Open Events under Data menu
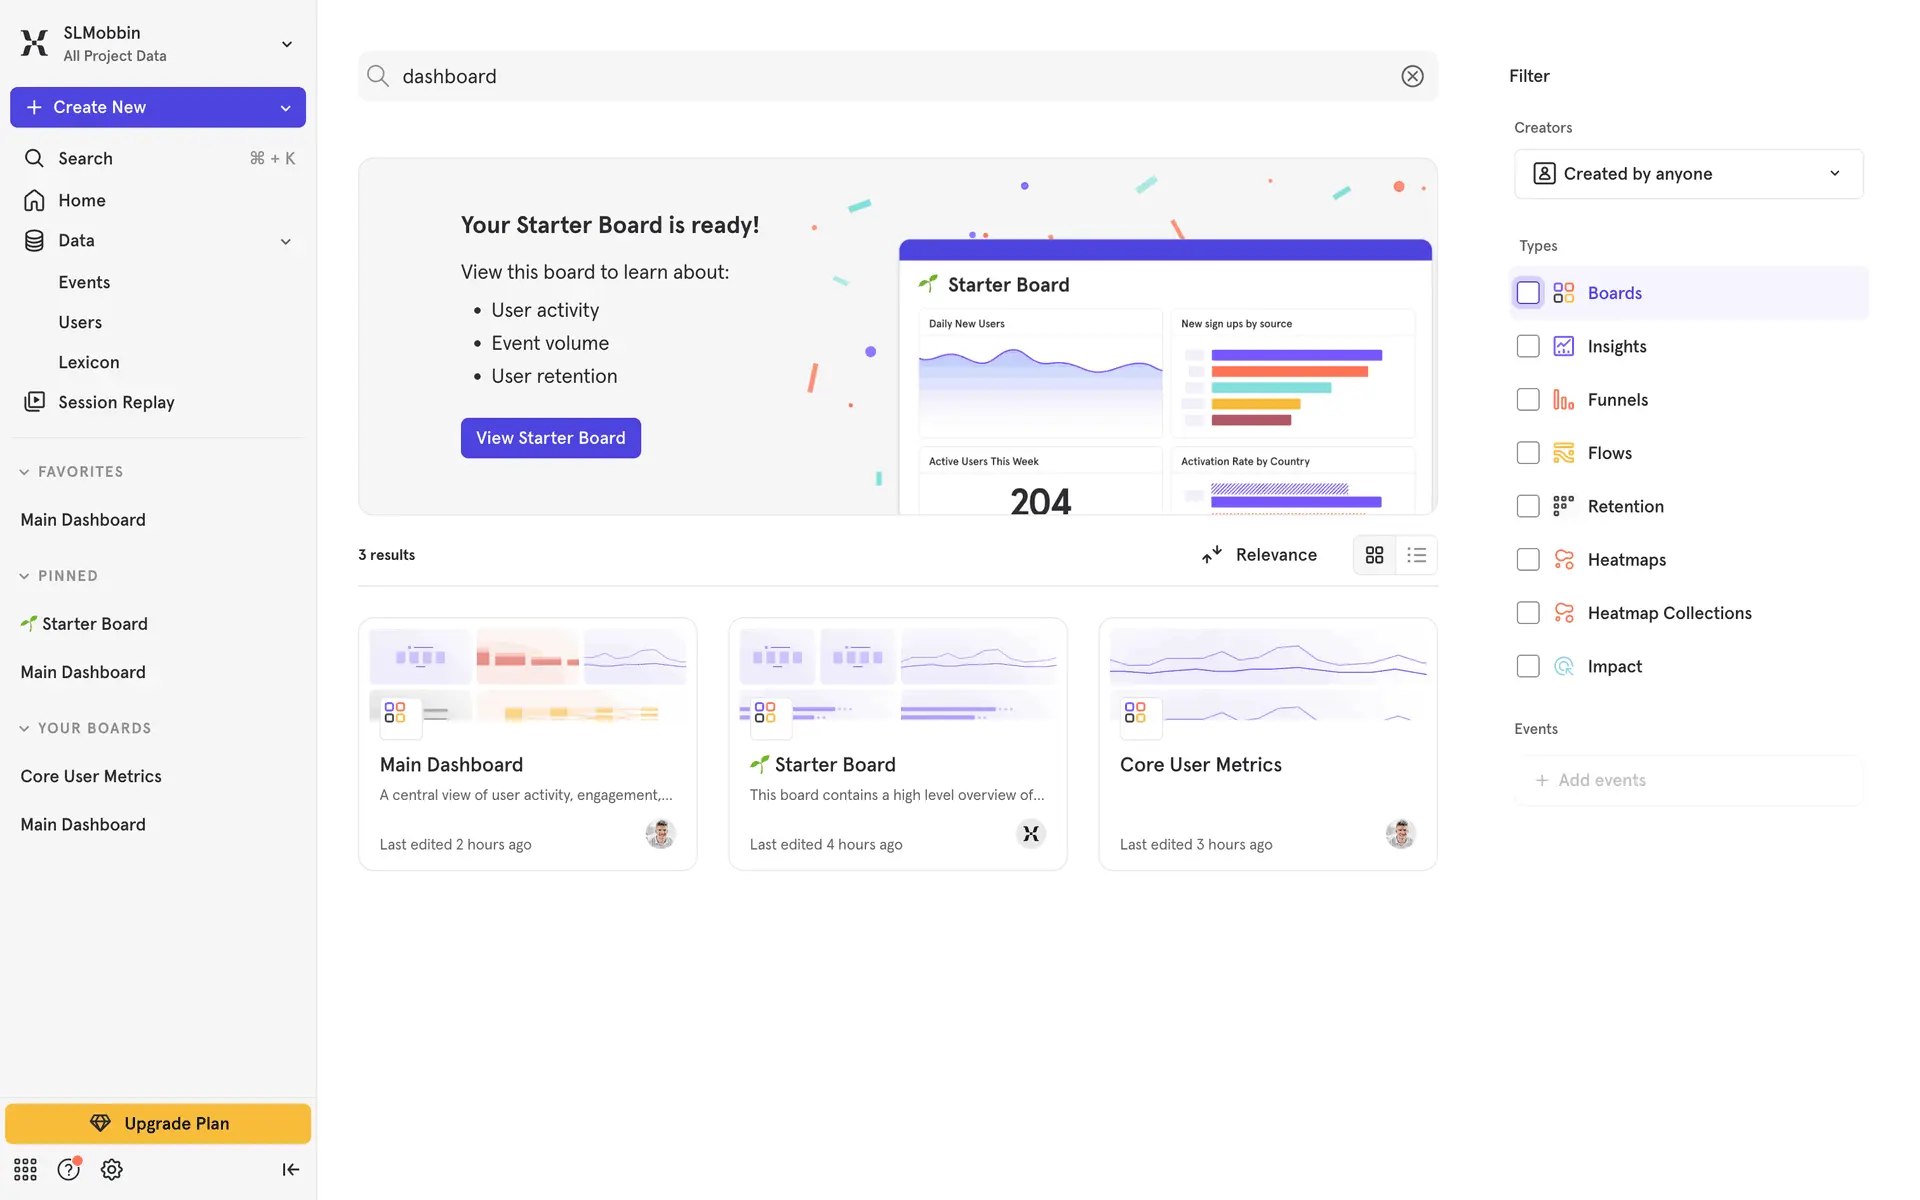Image resolution: width=1920 pixels, height=1200 pixels. tap(84, 282)
